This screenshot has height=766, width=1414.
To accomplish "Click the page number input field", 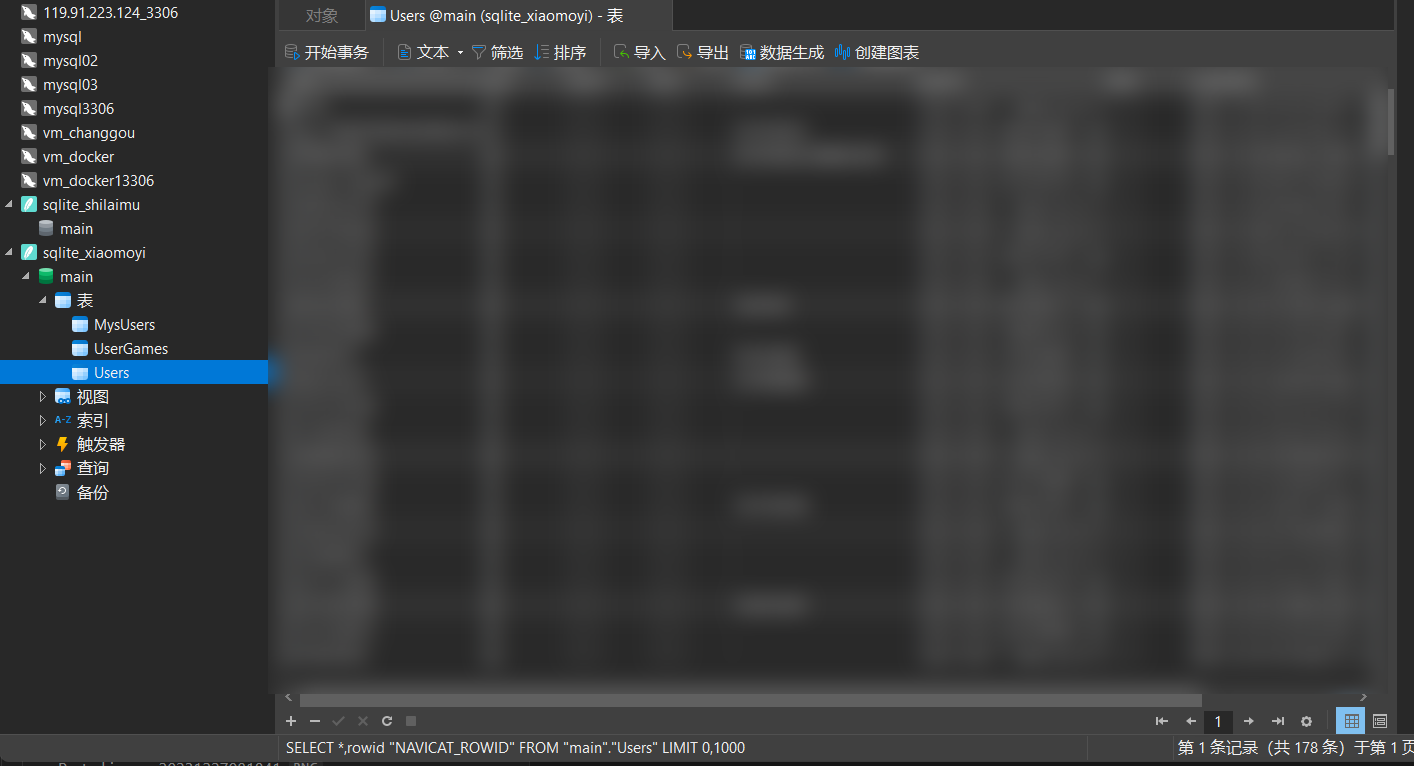I will (1218, 721).
